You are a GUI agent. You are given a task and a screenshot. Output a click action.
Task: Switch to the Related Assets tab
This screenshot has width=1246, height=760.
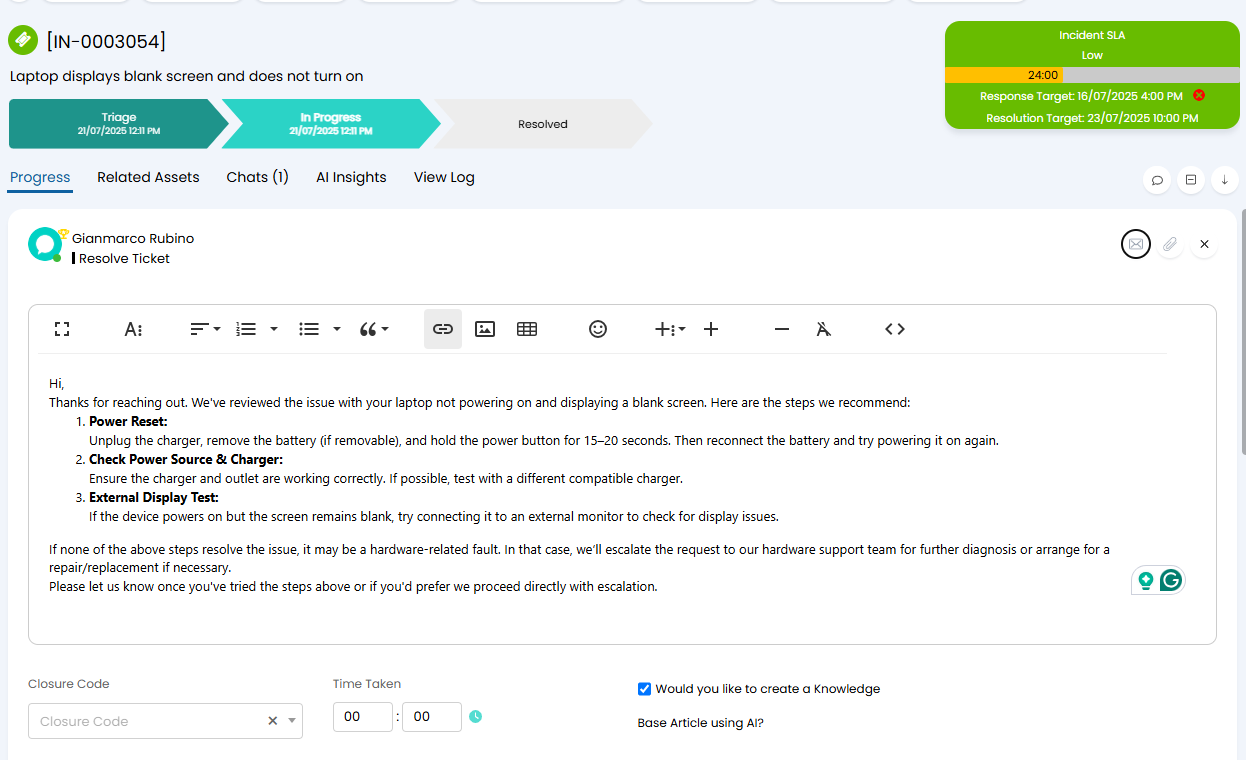pos(148,177)
